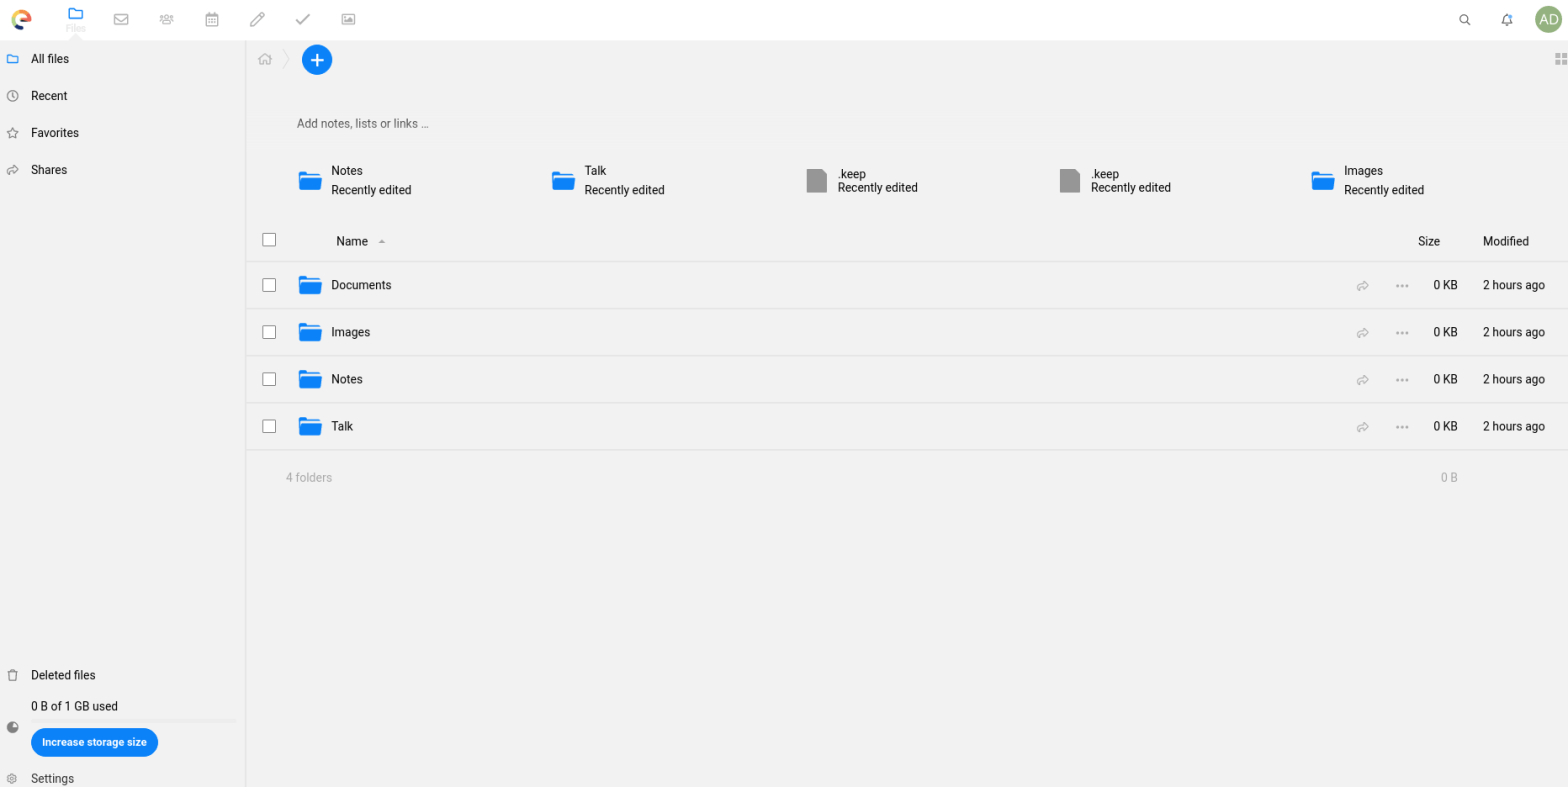This screenshot has width=1568, height=787.
Task: Check the Talk folder checkbox
Action: tap(269, 426)
